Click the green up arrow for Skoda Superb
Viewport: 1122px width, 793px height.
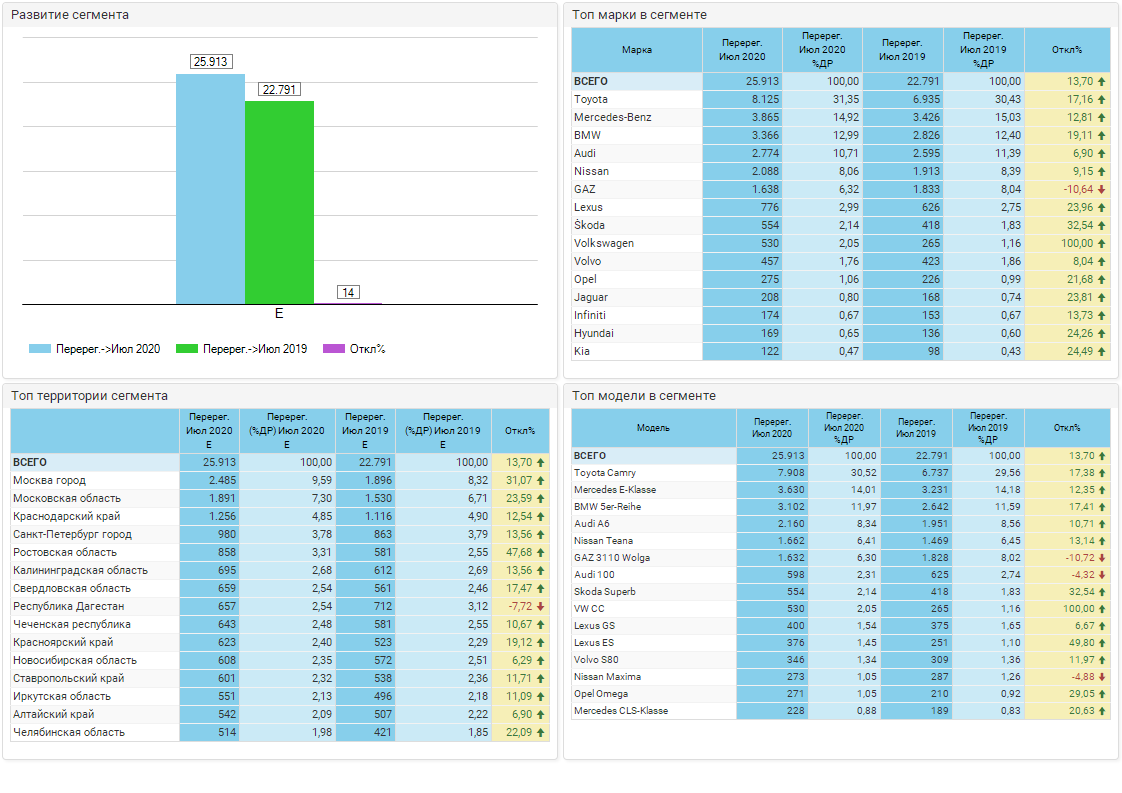[x=1101, y=592]
